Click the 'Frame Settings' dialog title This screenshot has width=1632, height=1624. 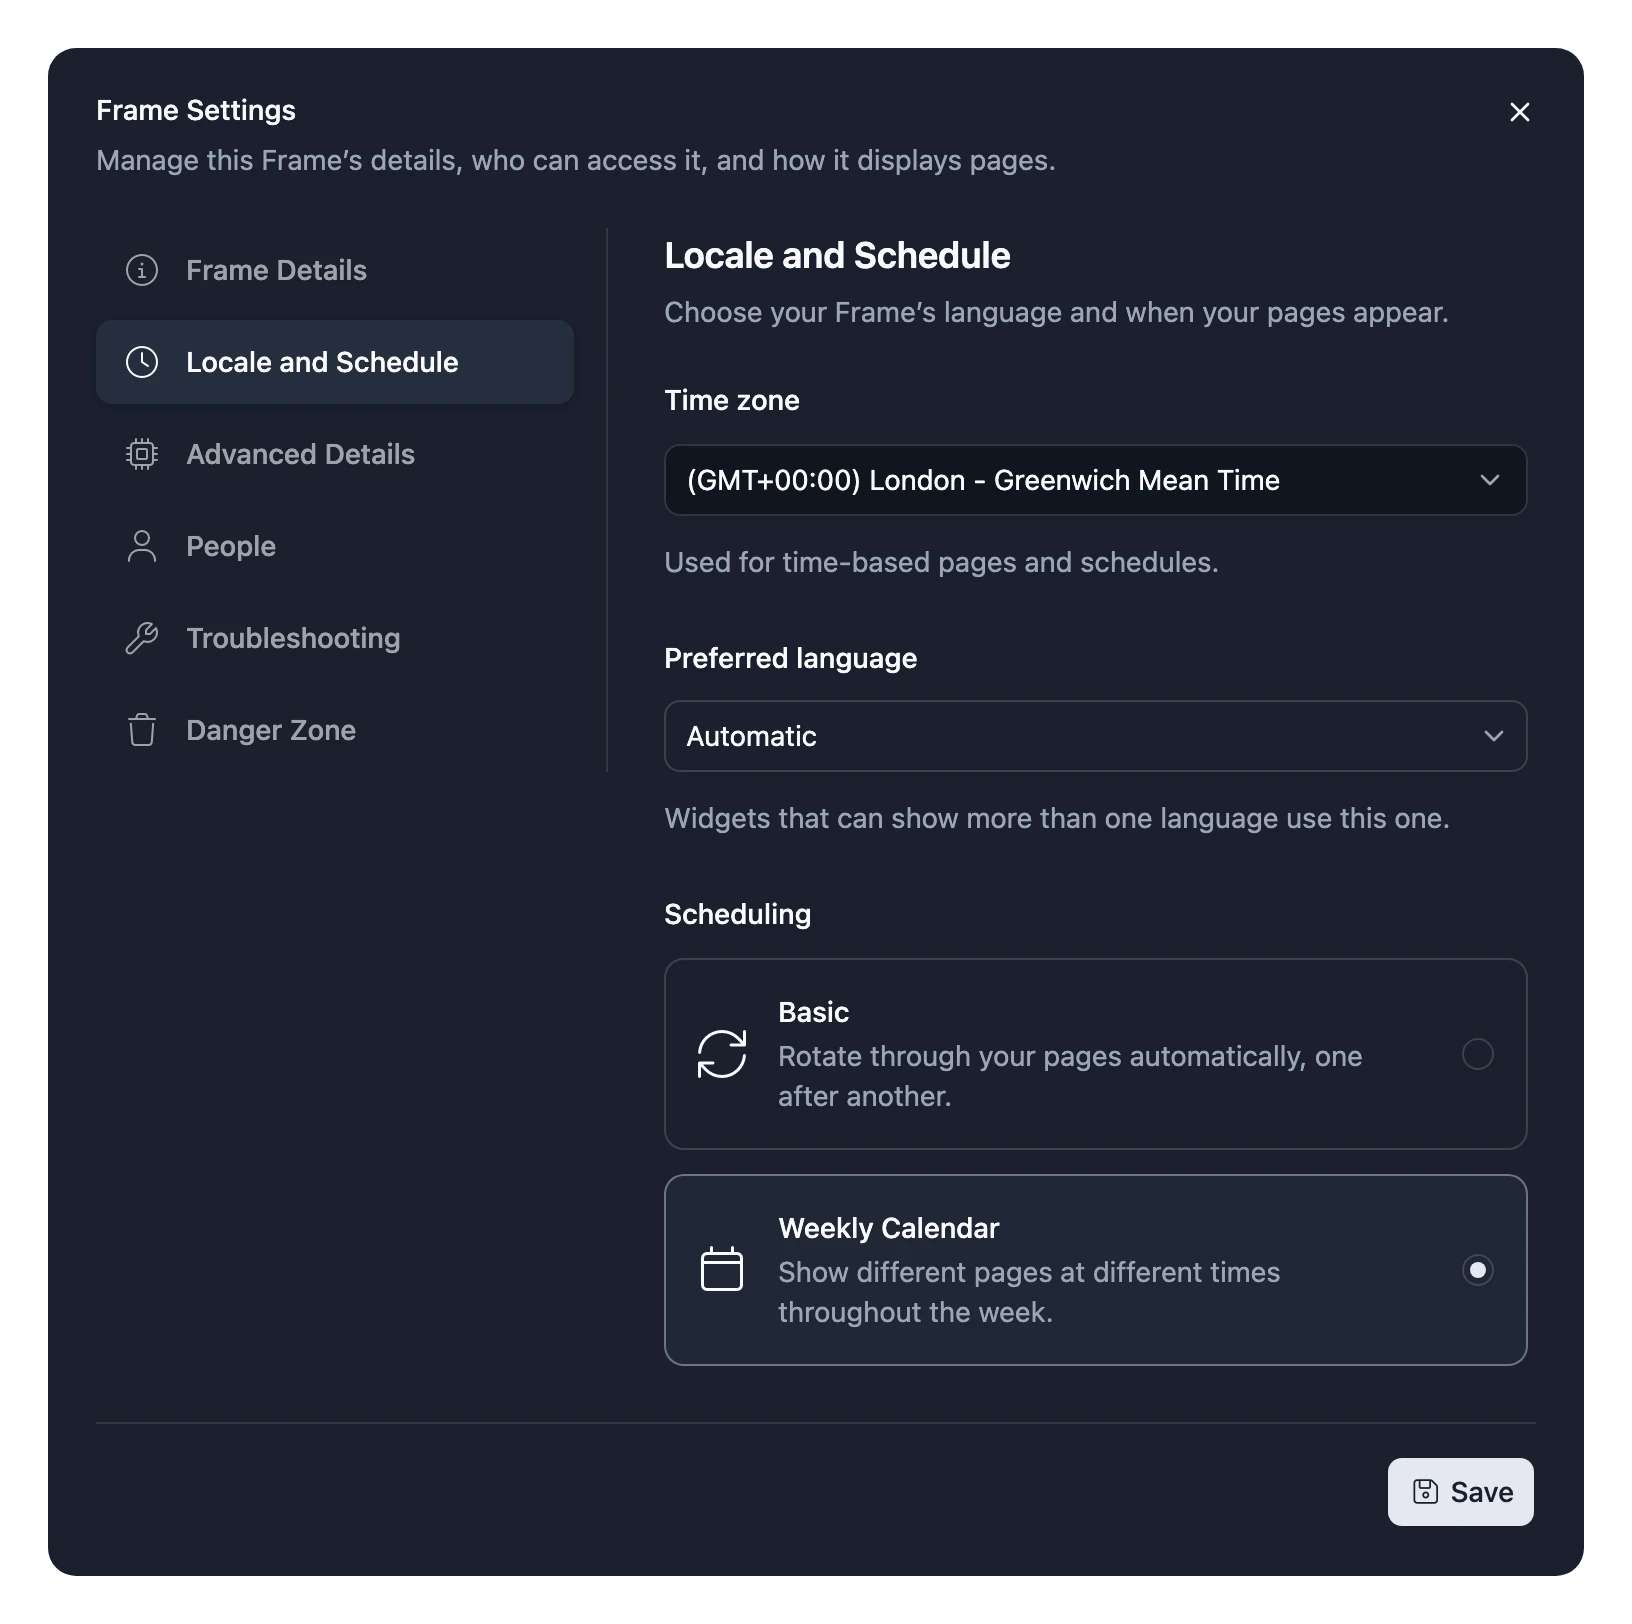tap(196, 110)
